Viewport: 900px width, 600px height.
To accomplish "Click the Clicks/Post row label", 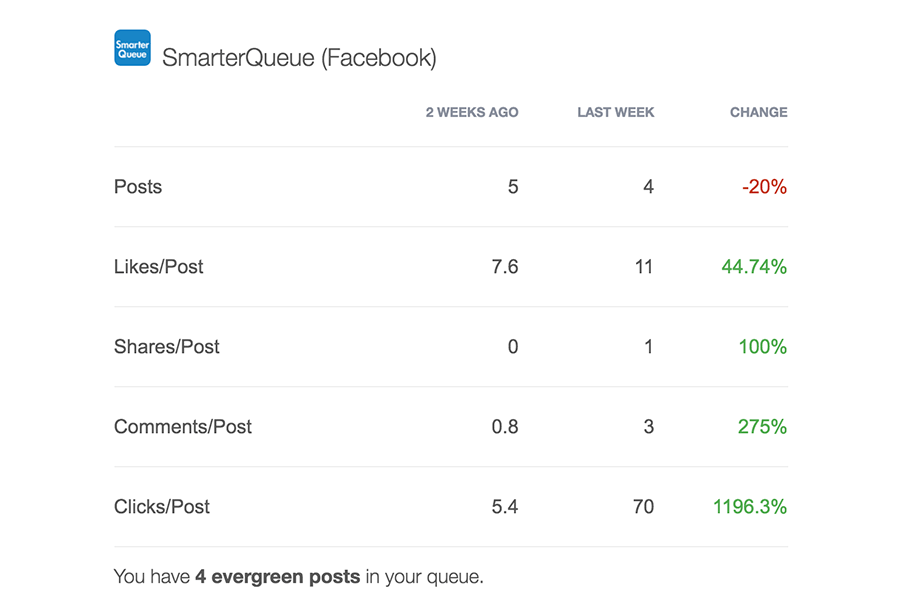I will click(x=162, y=506).
